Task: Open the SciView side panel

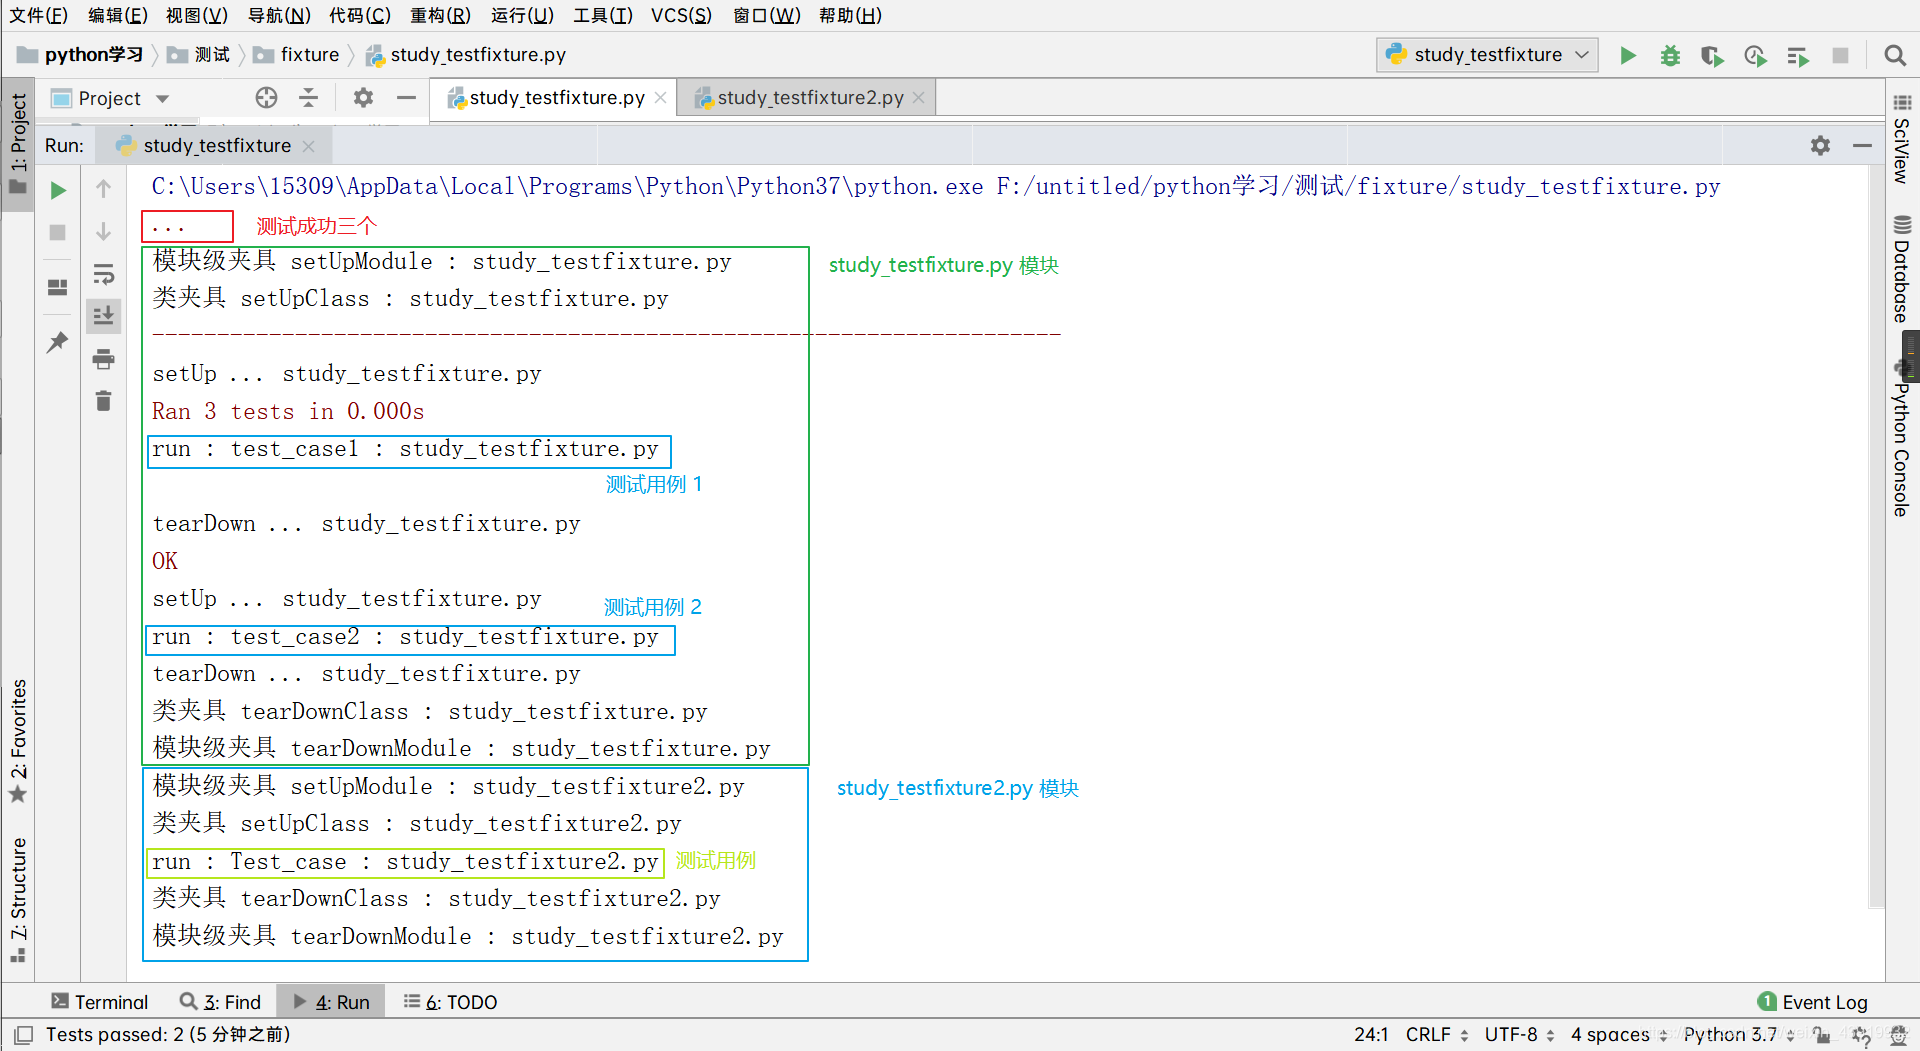Action: [1902, 139]
